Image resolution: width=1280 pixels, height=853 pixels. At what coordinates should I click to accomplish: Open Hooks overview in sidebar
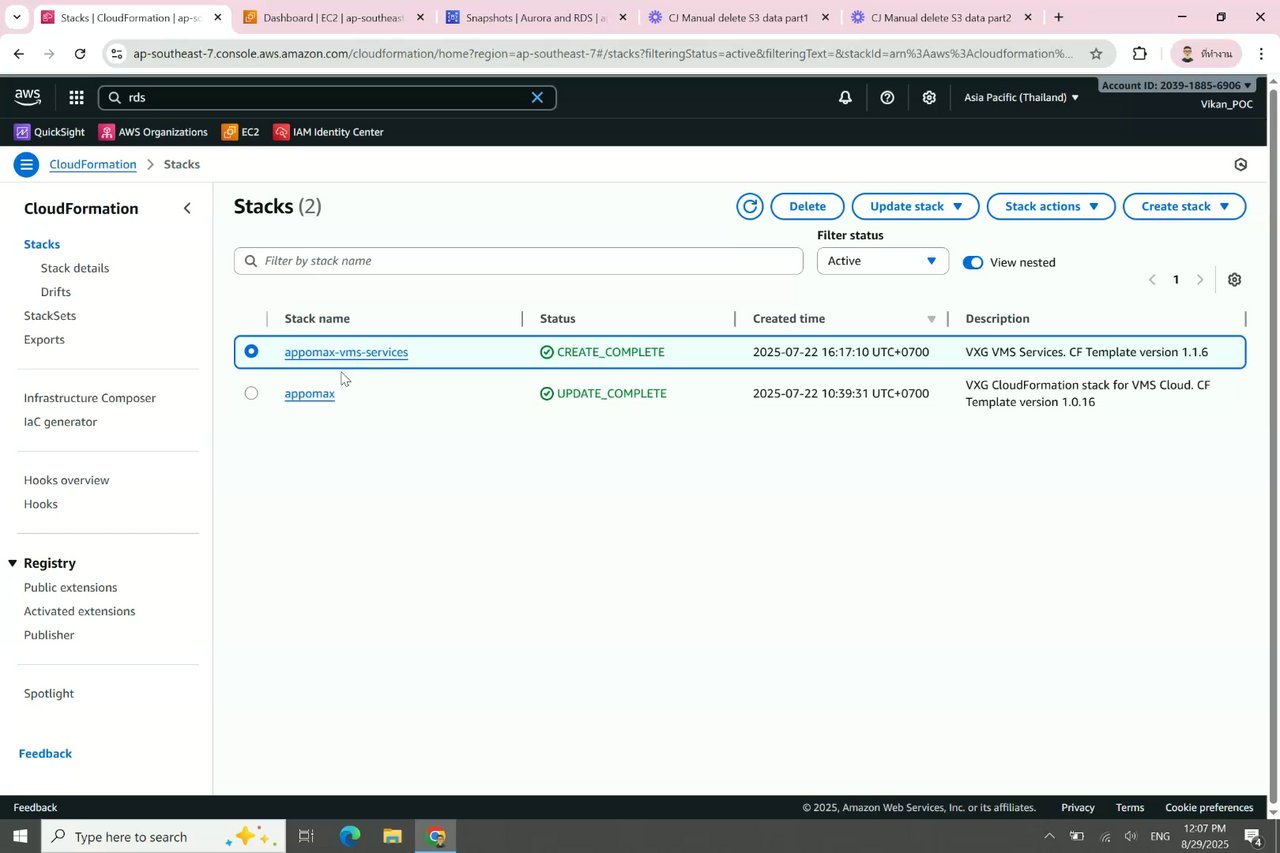click(67, 480)
